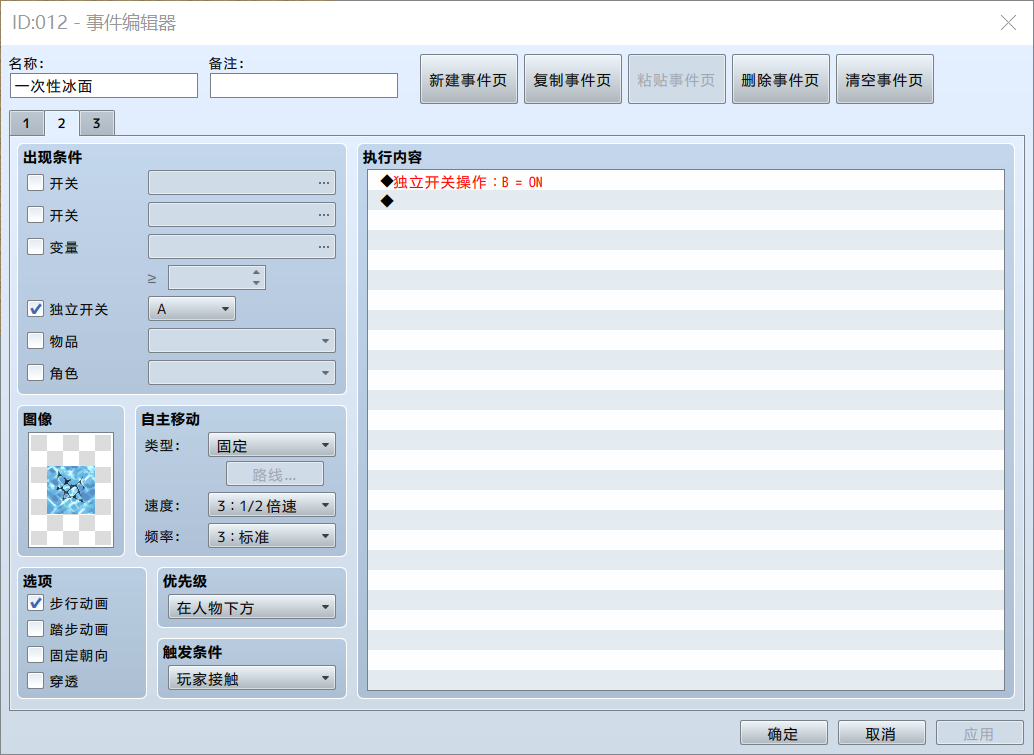Click the 粘贴事件页 button
Viewport: 1034px width, 755px height.
point(677,80)
